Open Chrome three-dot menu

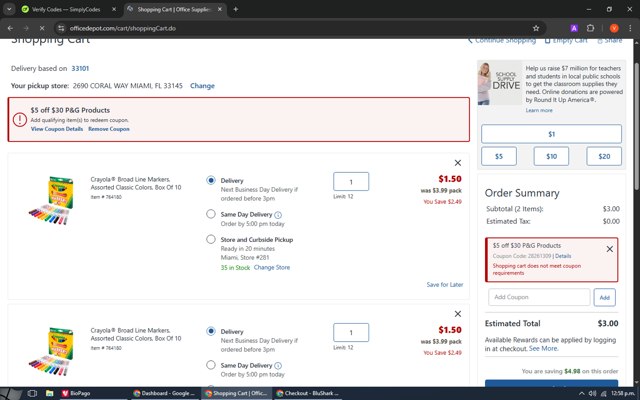630,28
